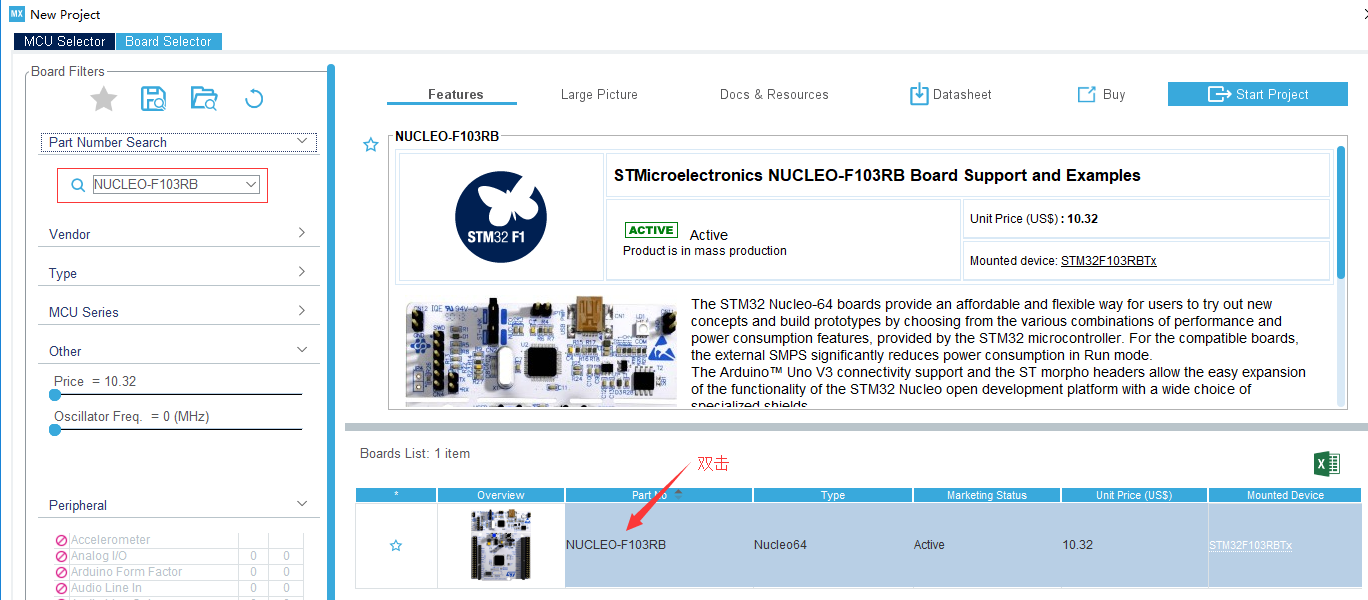Click the star column header in boards list
This screenshot has height=600, width=1368.
396,495
